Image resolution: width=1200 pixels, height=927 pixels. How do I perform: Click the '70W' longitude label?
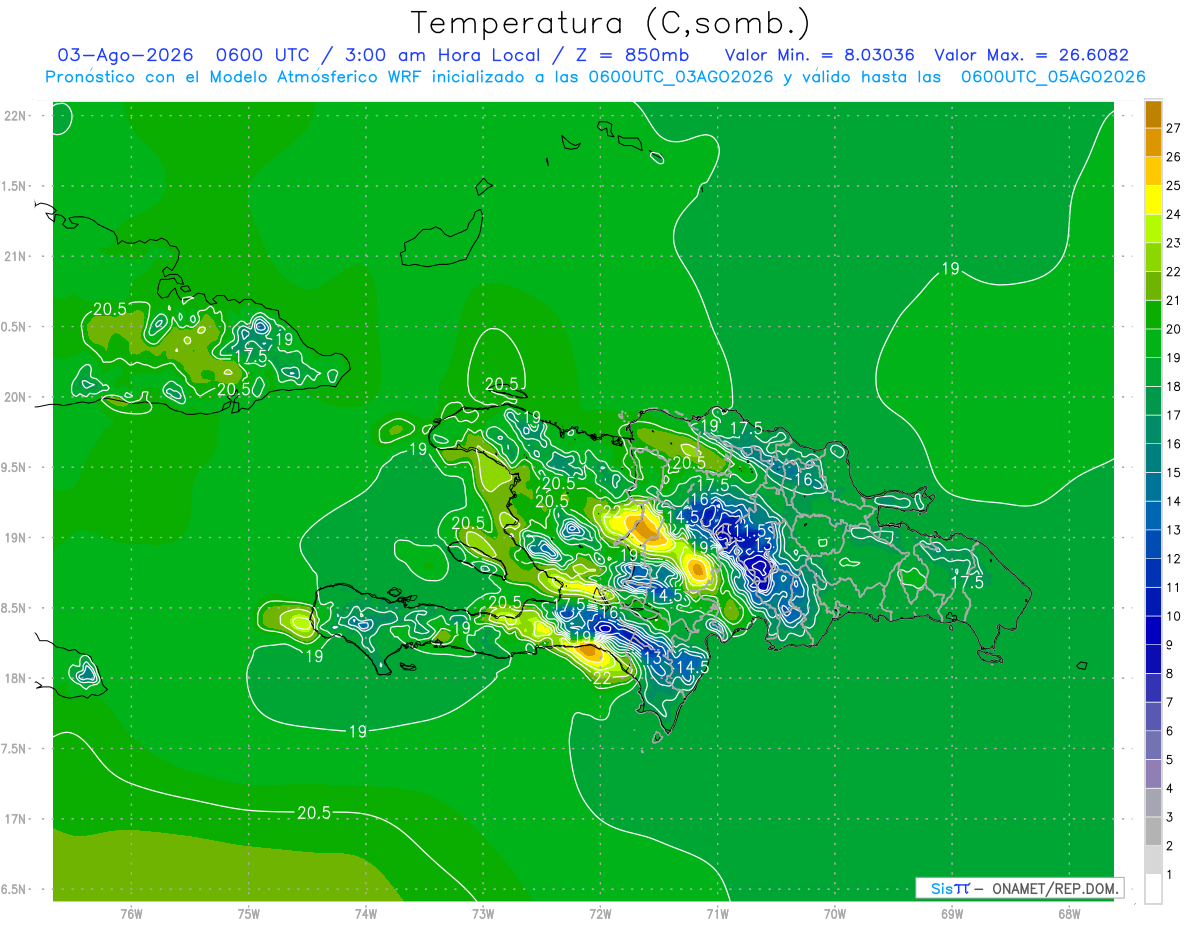835,913
